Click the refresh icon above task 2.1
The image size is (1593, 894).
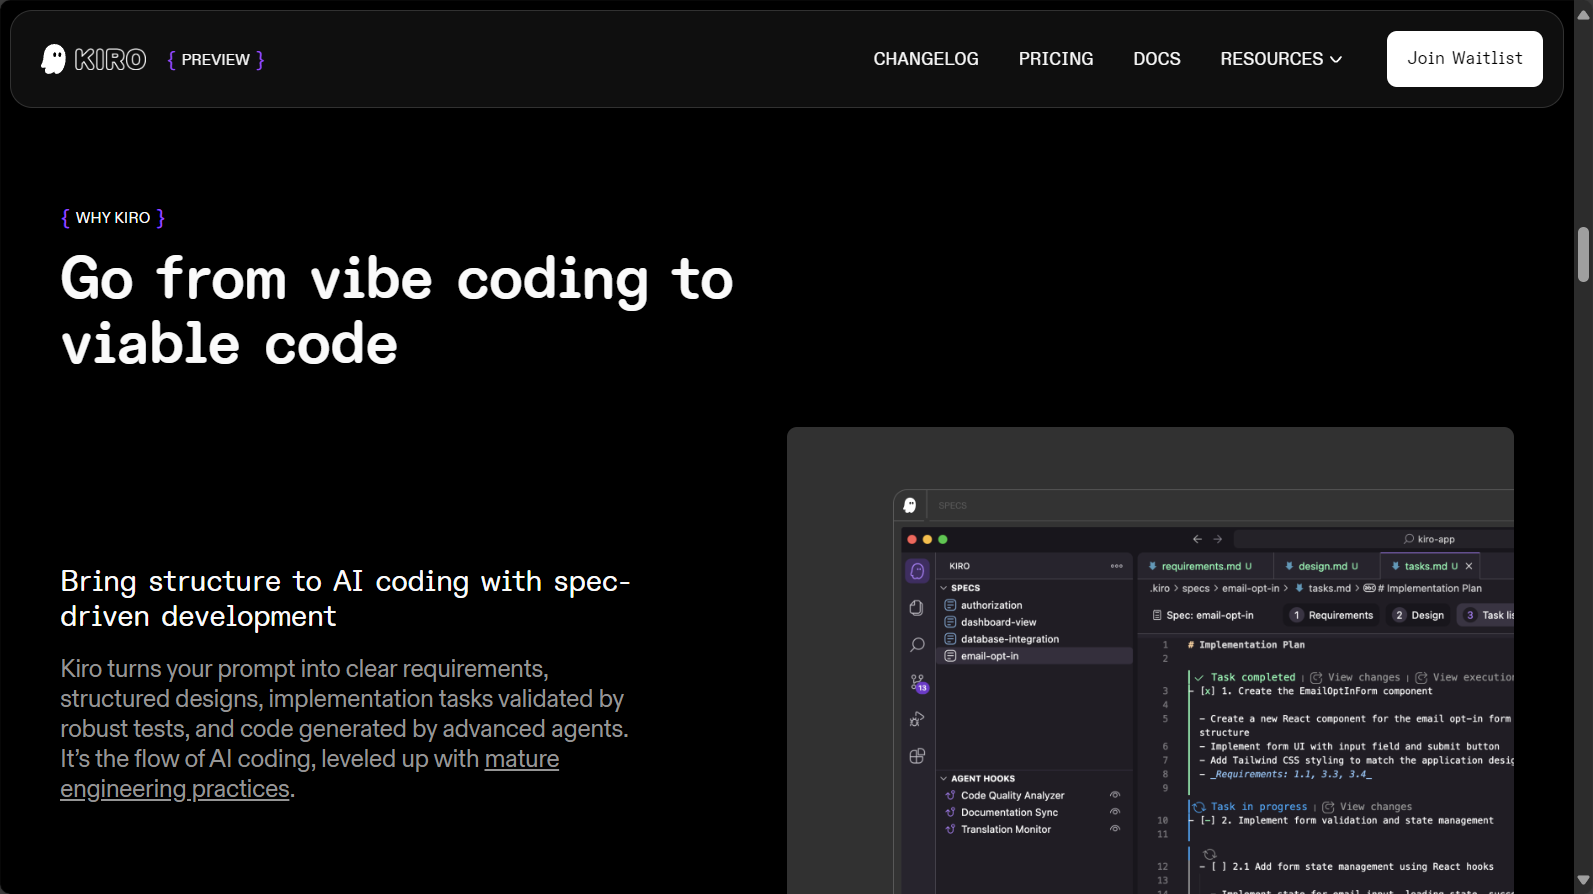[x=1210, y=854]
